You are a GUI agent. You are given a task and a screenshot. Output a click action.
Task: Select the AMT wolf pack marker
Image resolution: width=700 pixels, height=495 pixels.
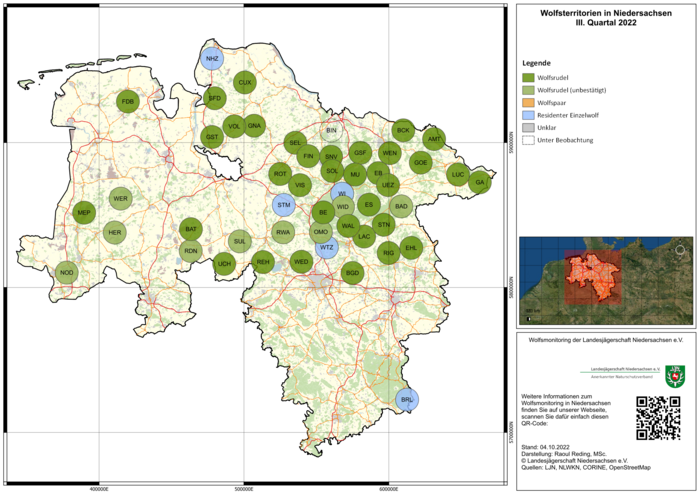[434, 139]
